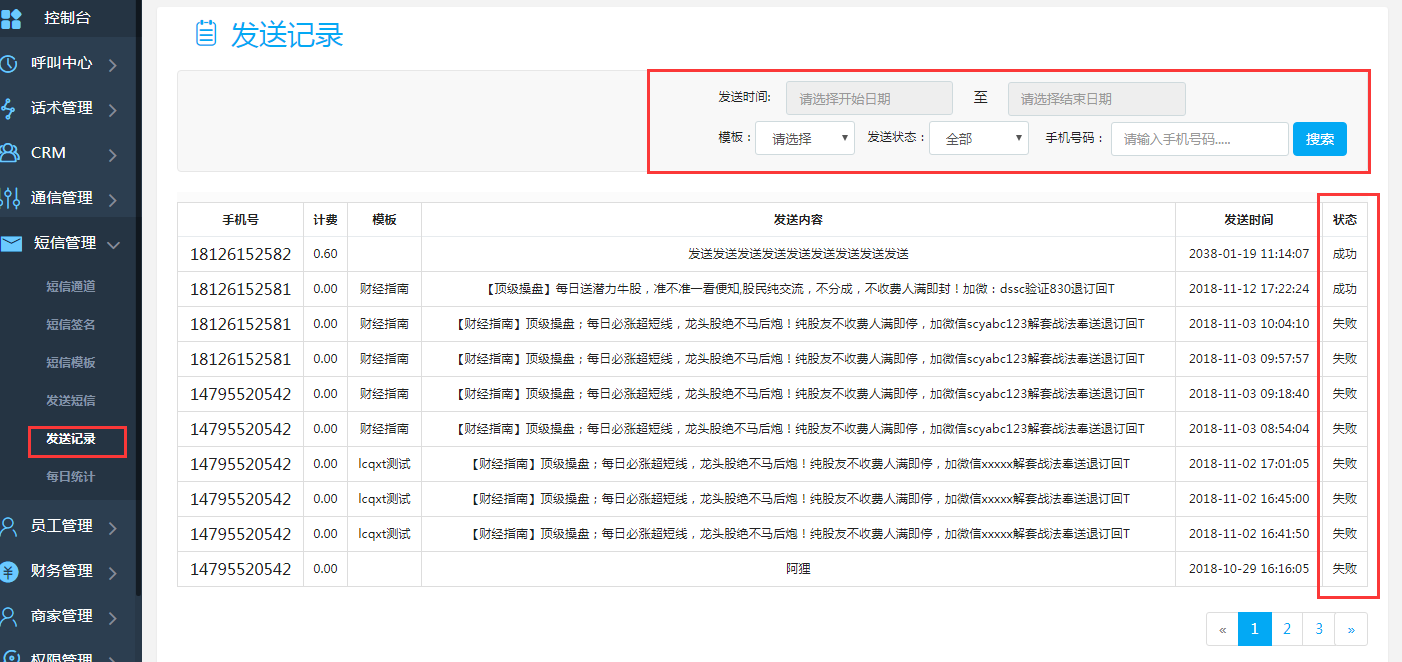Go to page 2 of results
Screen dimensions: 1402x662
[x=1287, y=629]
